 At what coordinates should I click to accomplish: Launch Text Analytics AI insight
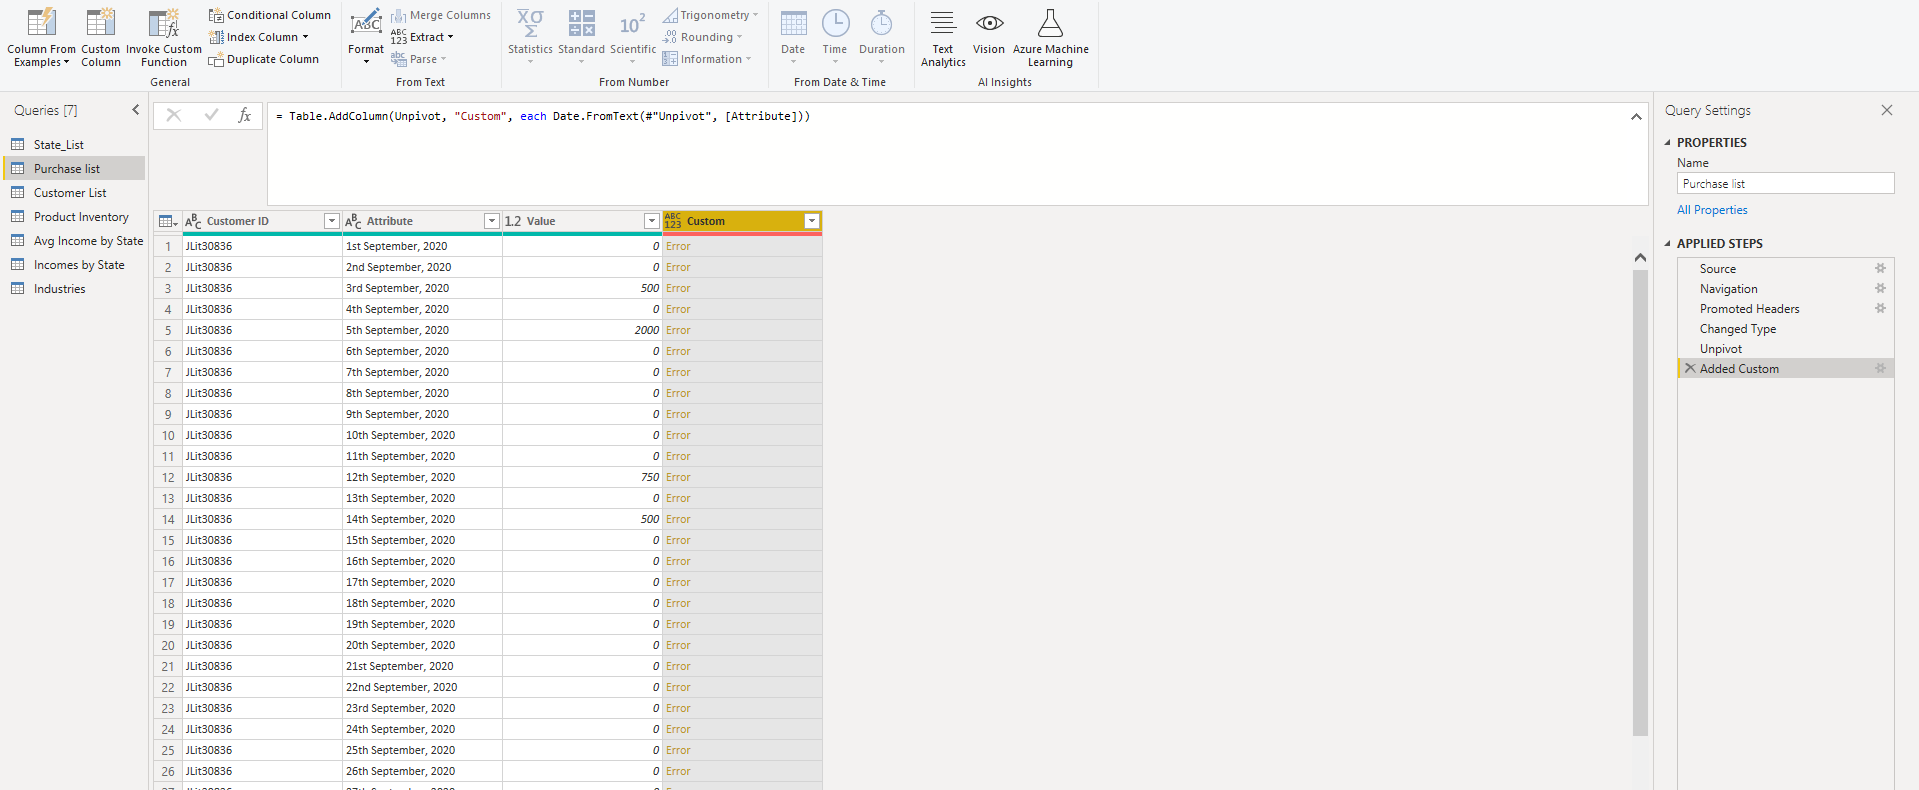pos(943,38)
